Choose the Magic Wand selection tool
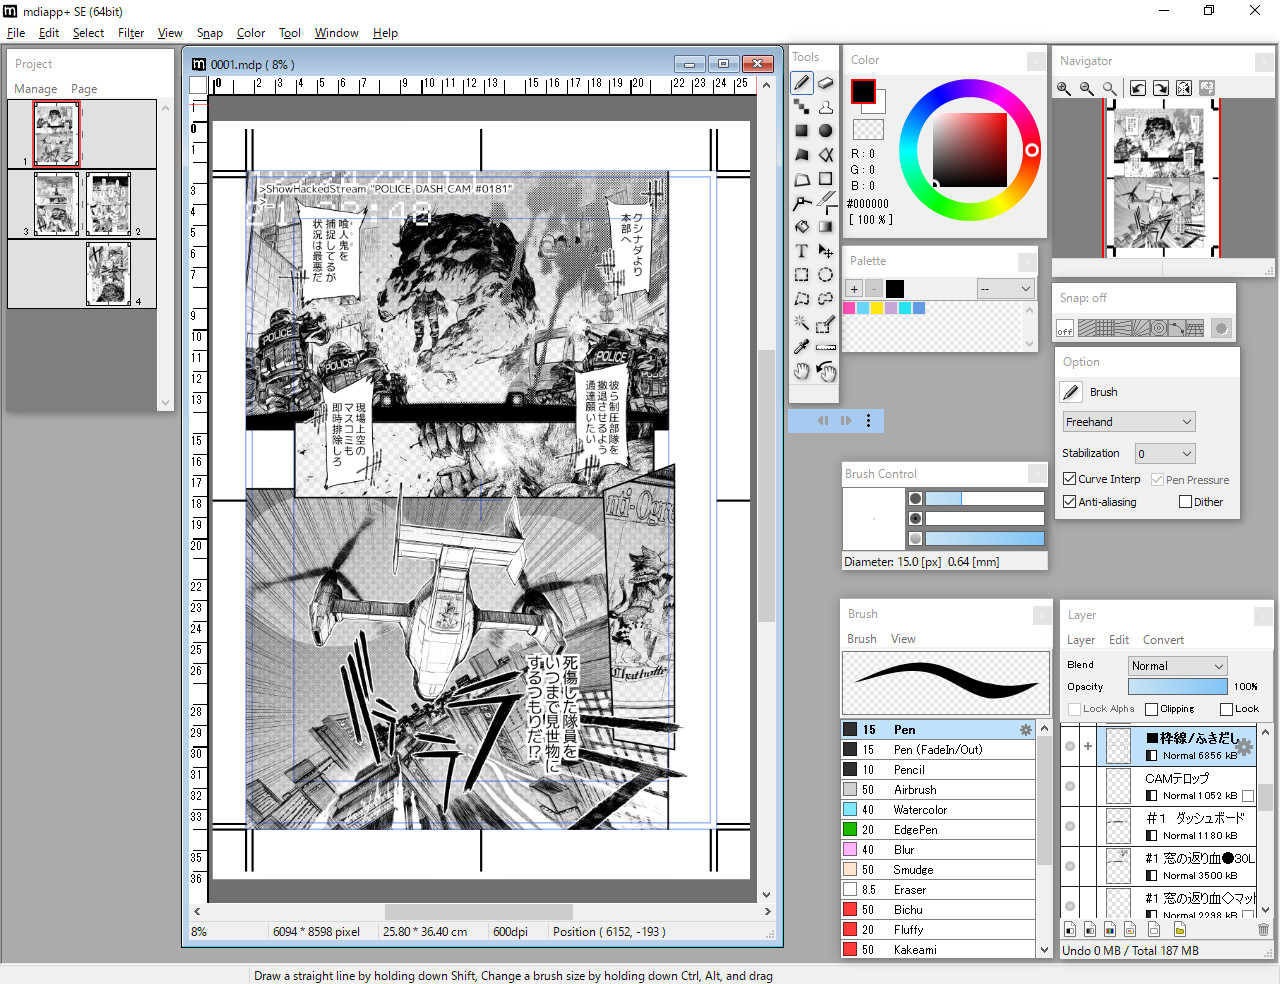The height and width of the screenshot is (984, 1280). tap(801, 323)
